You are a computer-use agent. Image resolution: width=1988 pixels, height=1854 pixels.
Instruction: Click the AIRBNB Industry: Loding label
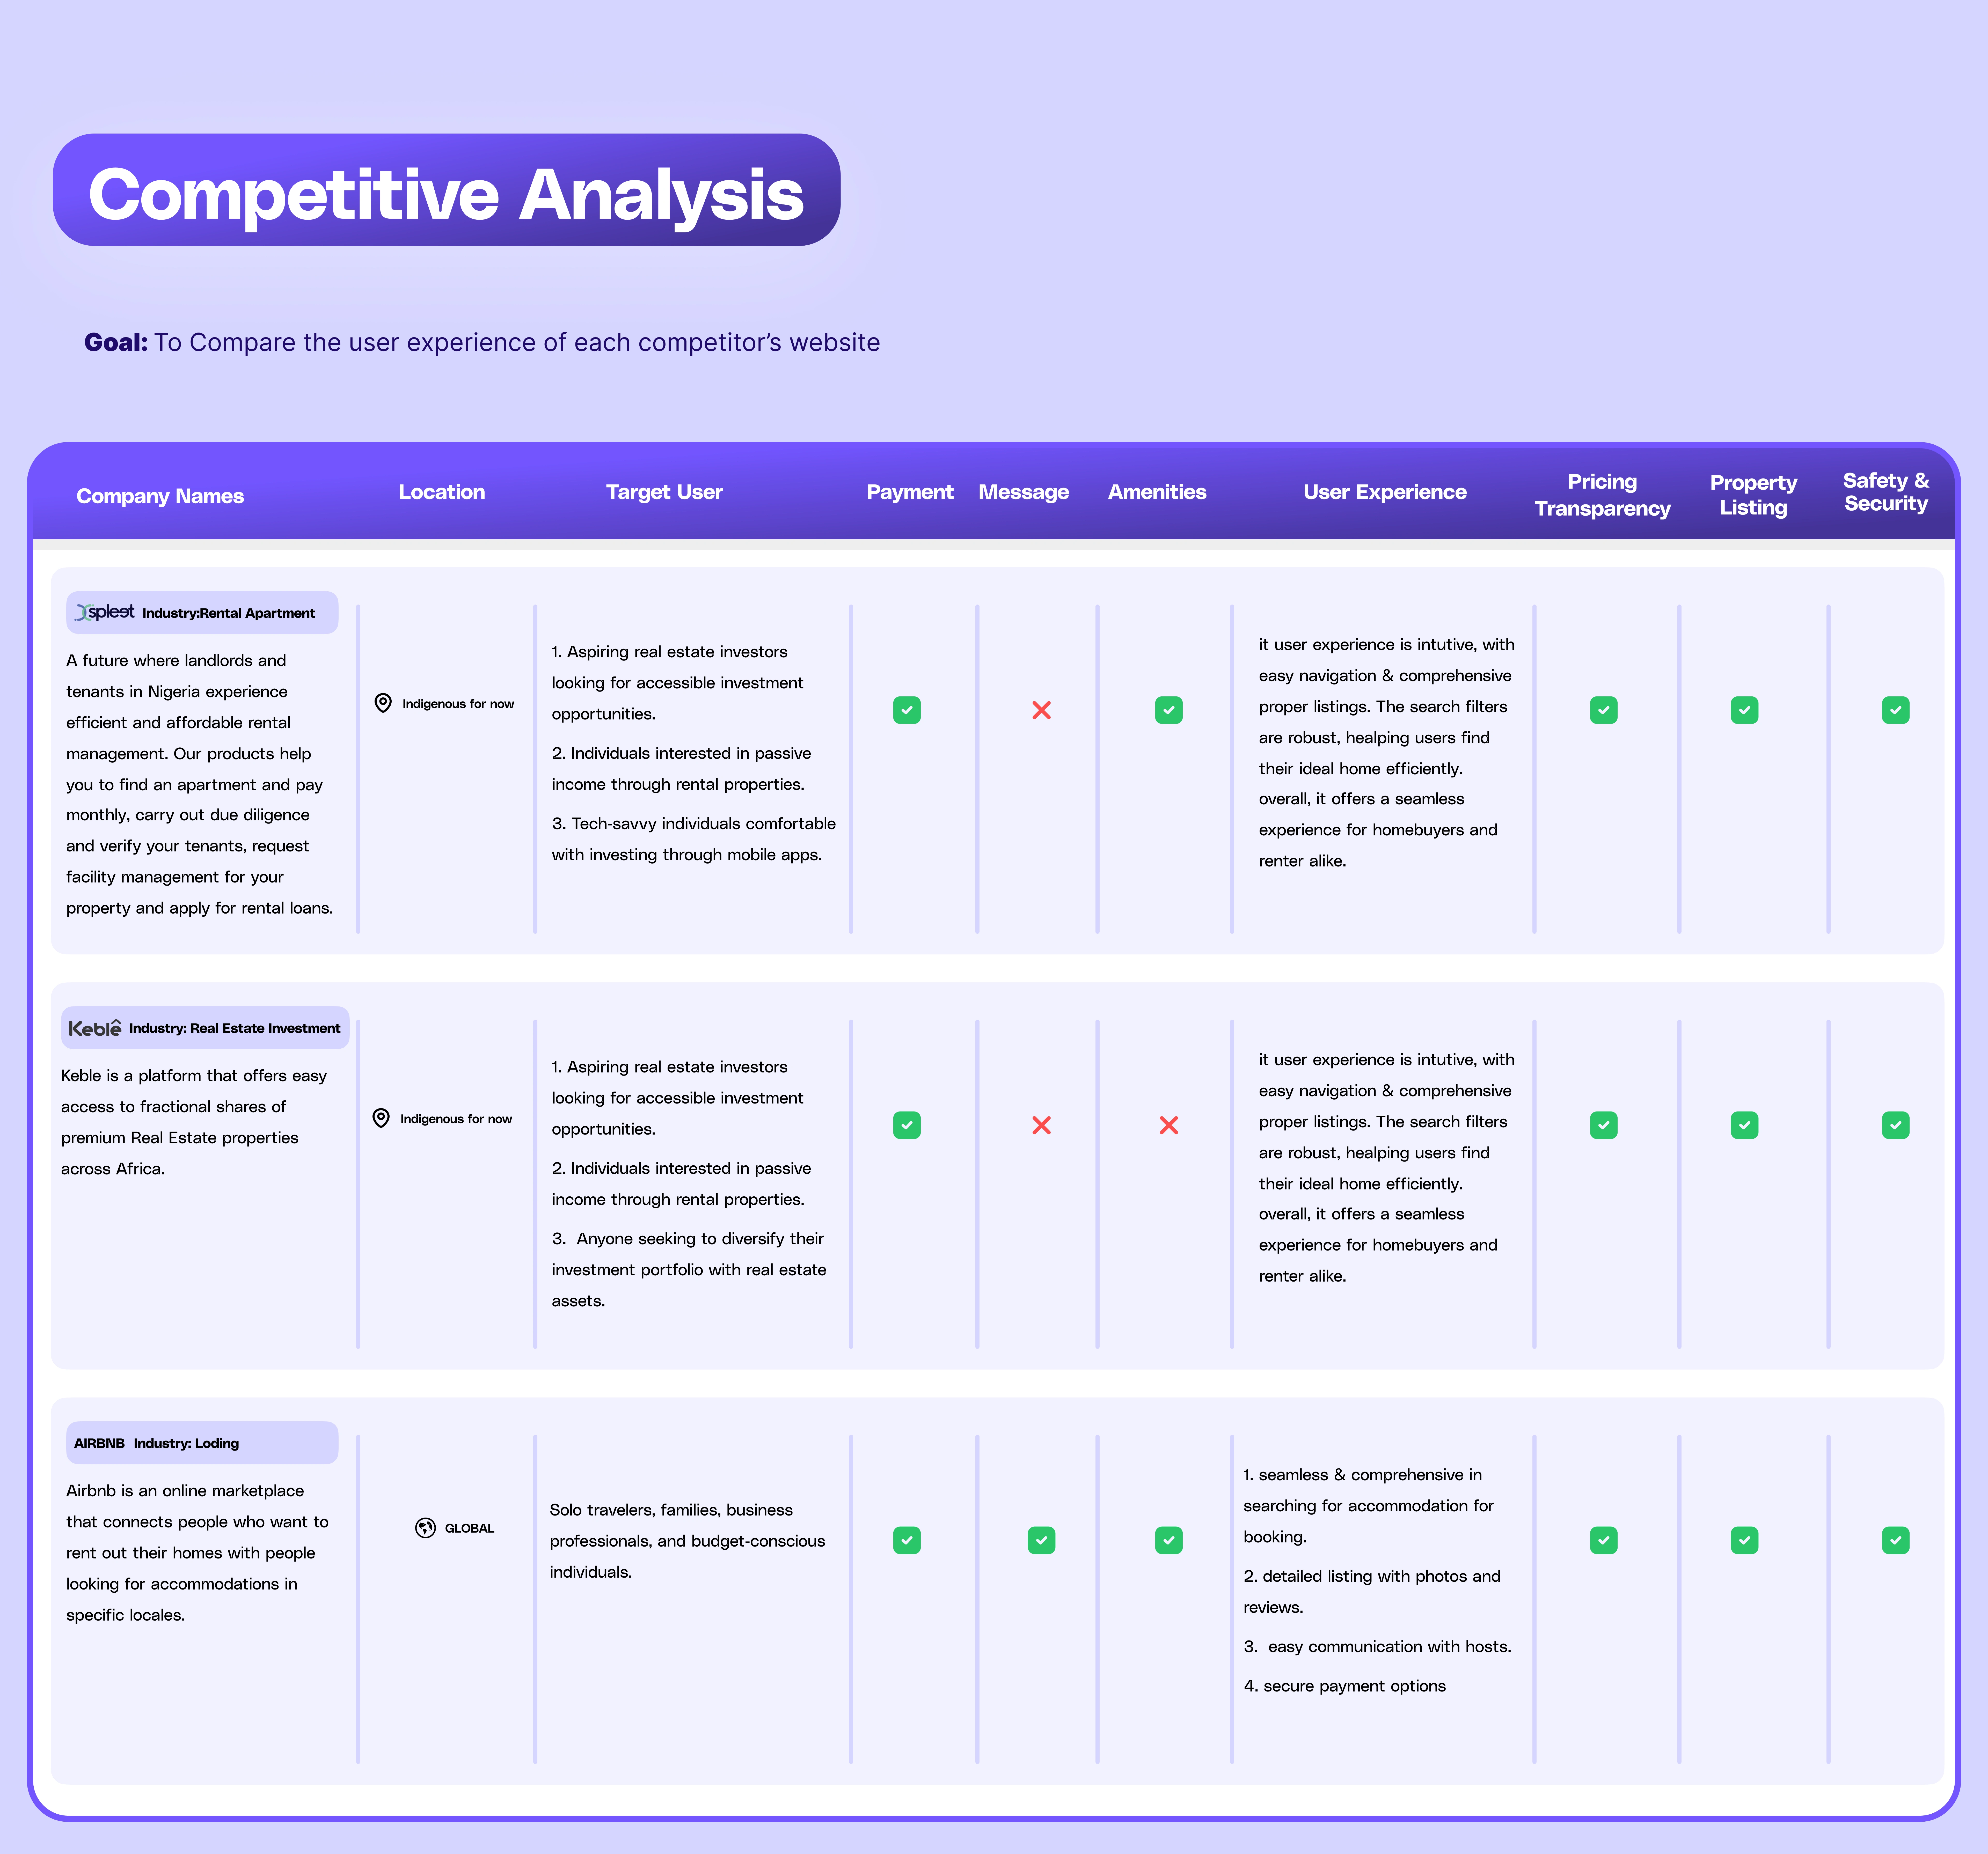pyautogui.click(x=157, y=1443)
